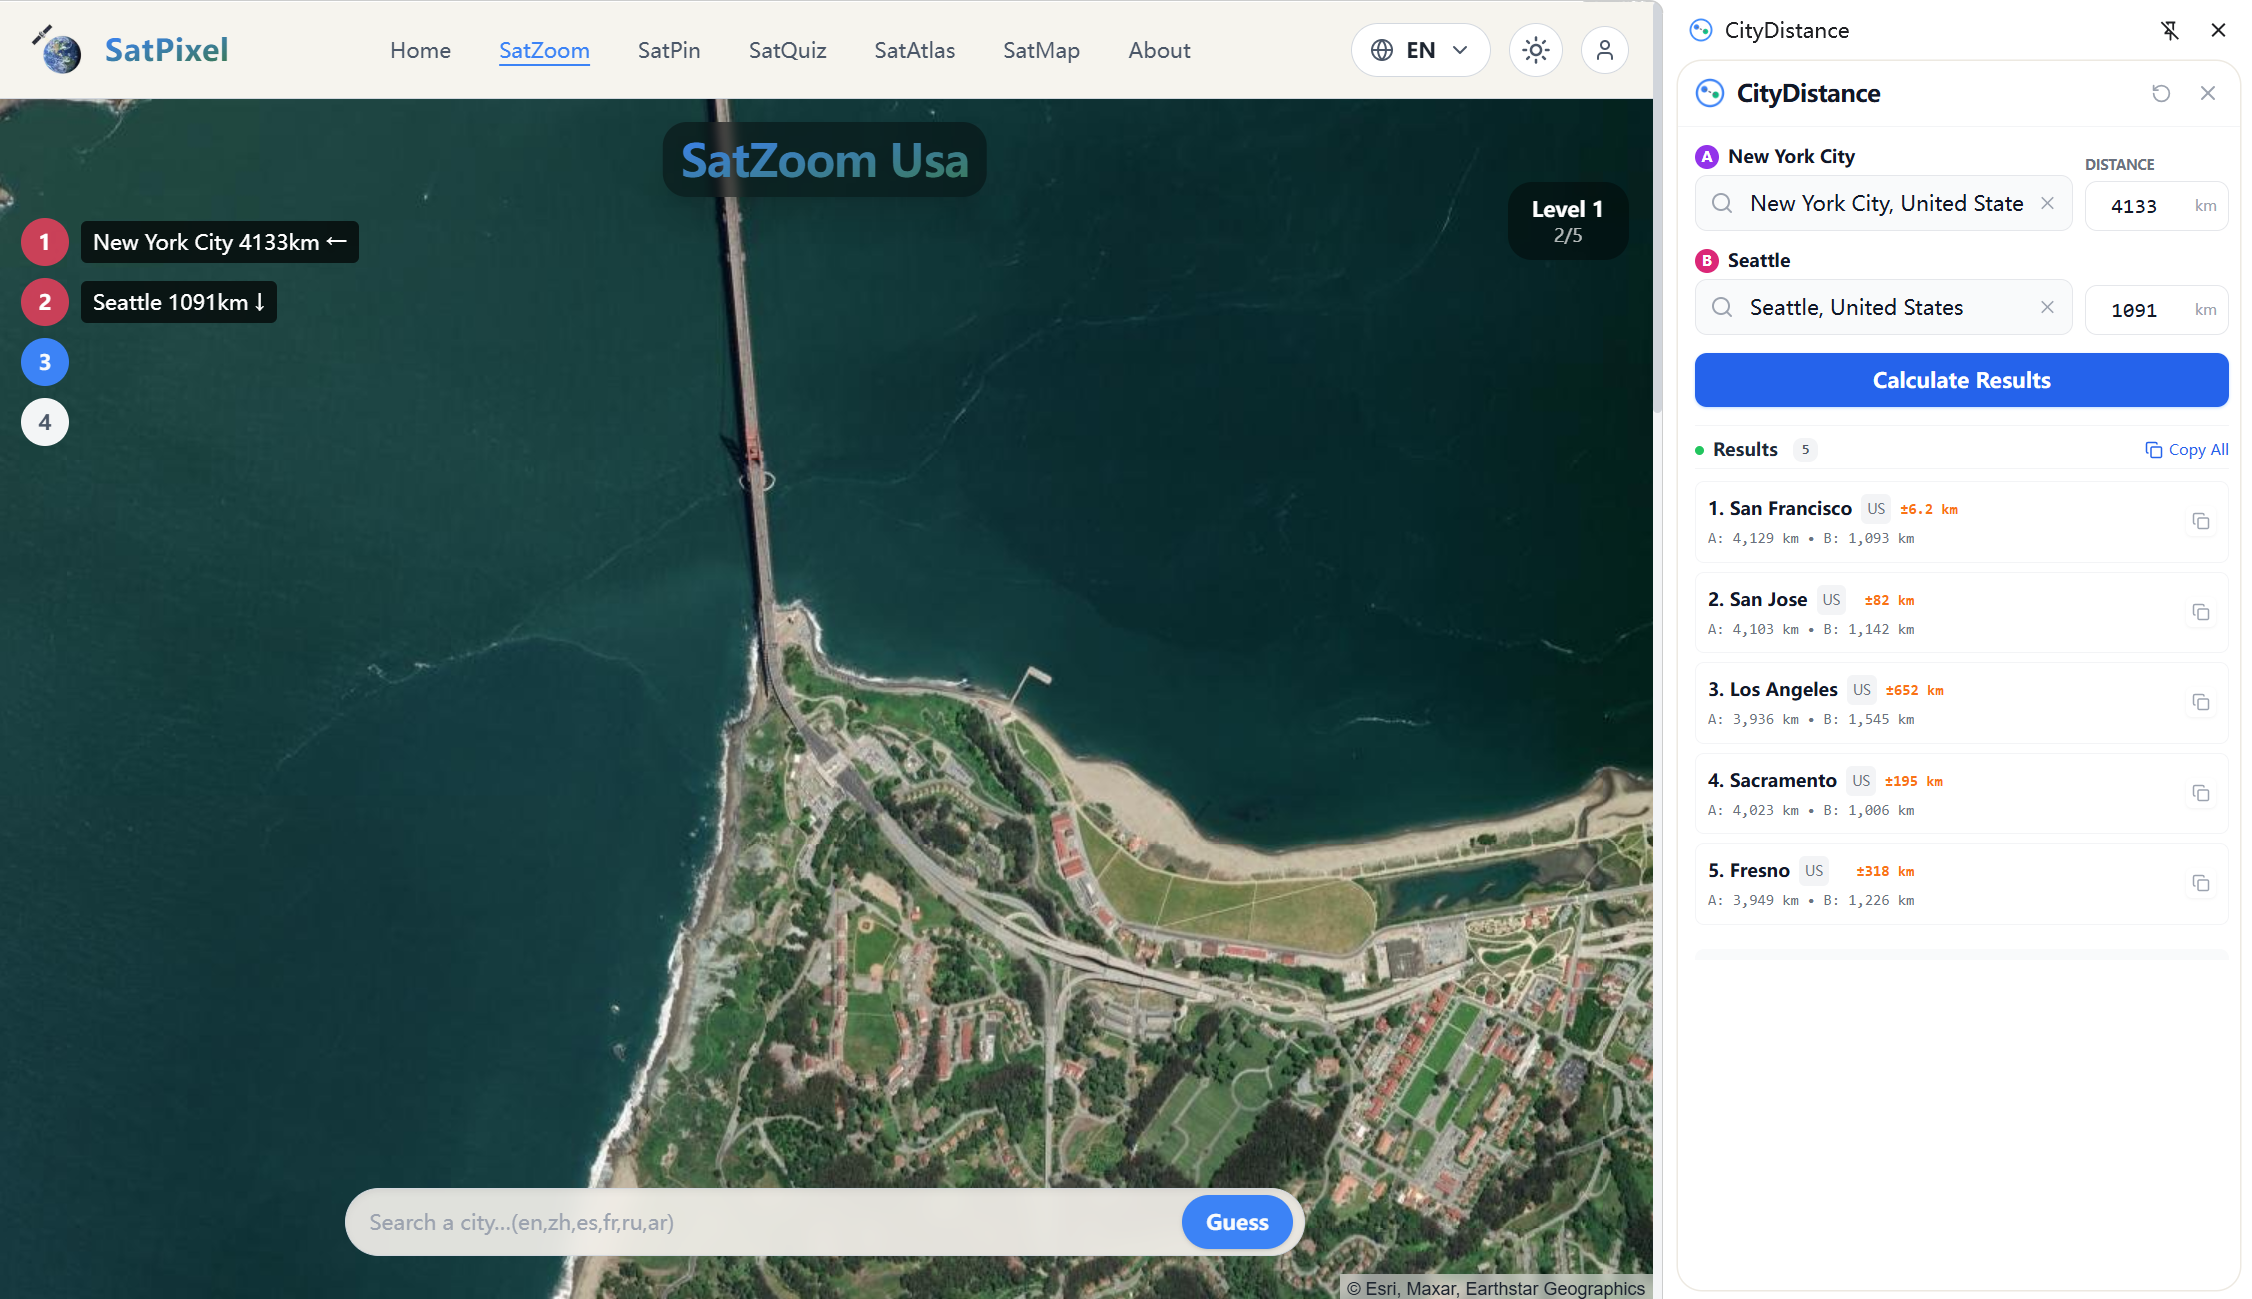Click the SatPixel globe logo

tap(57, 51)
